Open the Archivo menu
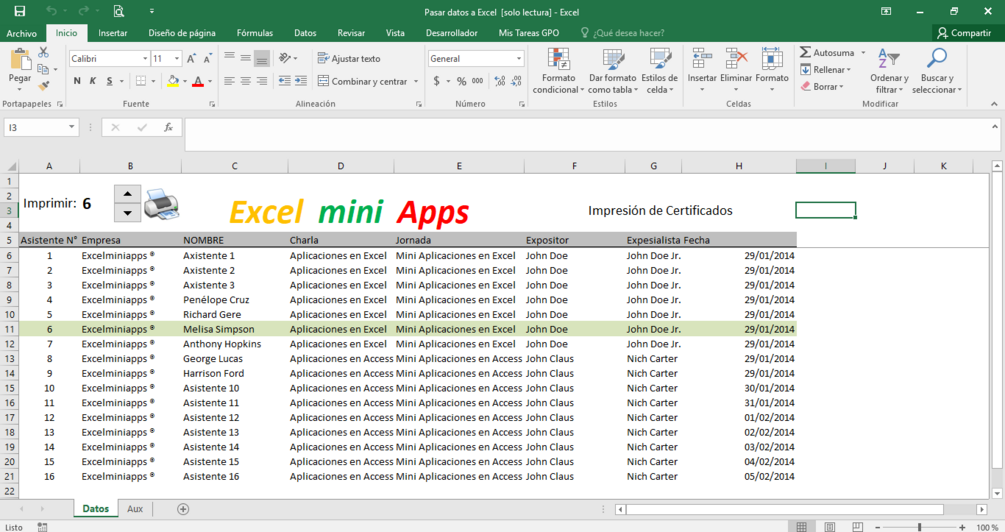The height and width of the screenshot is (532, 1005). [22, 33]
